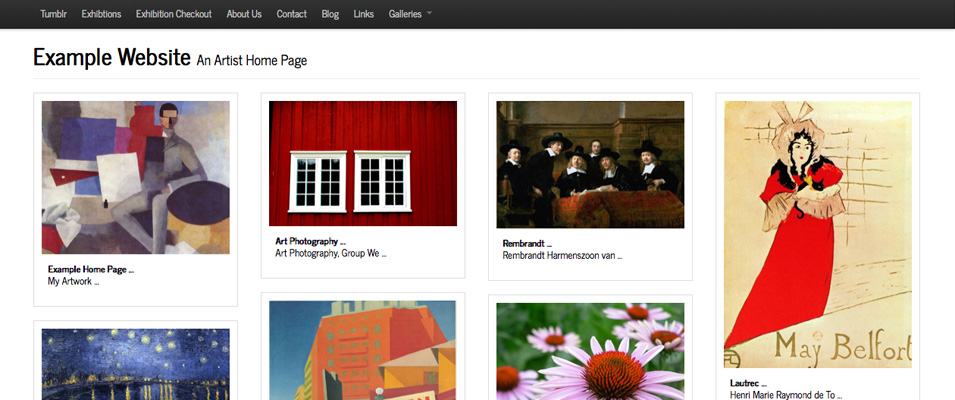Open Exhibition Checkout in navbar

(174, 14)
